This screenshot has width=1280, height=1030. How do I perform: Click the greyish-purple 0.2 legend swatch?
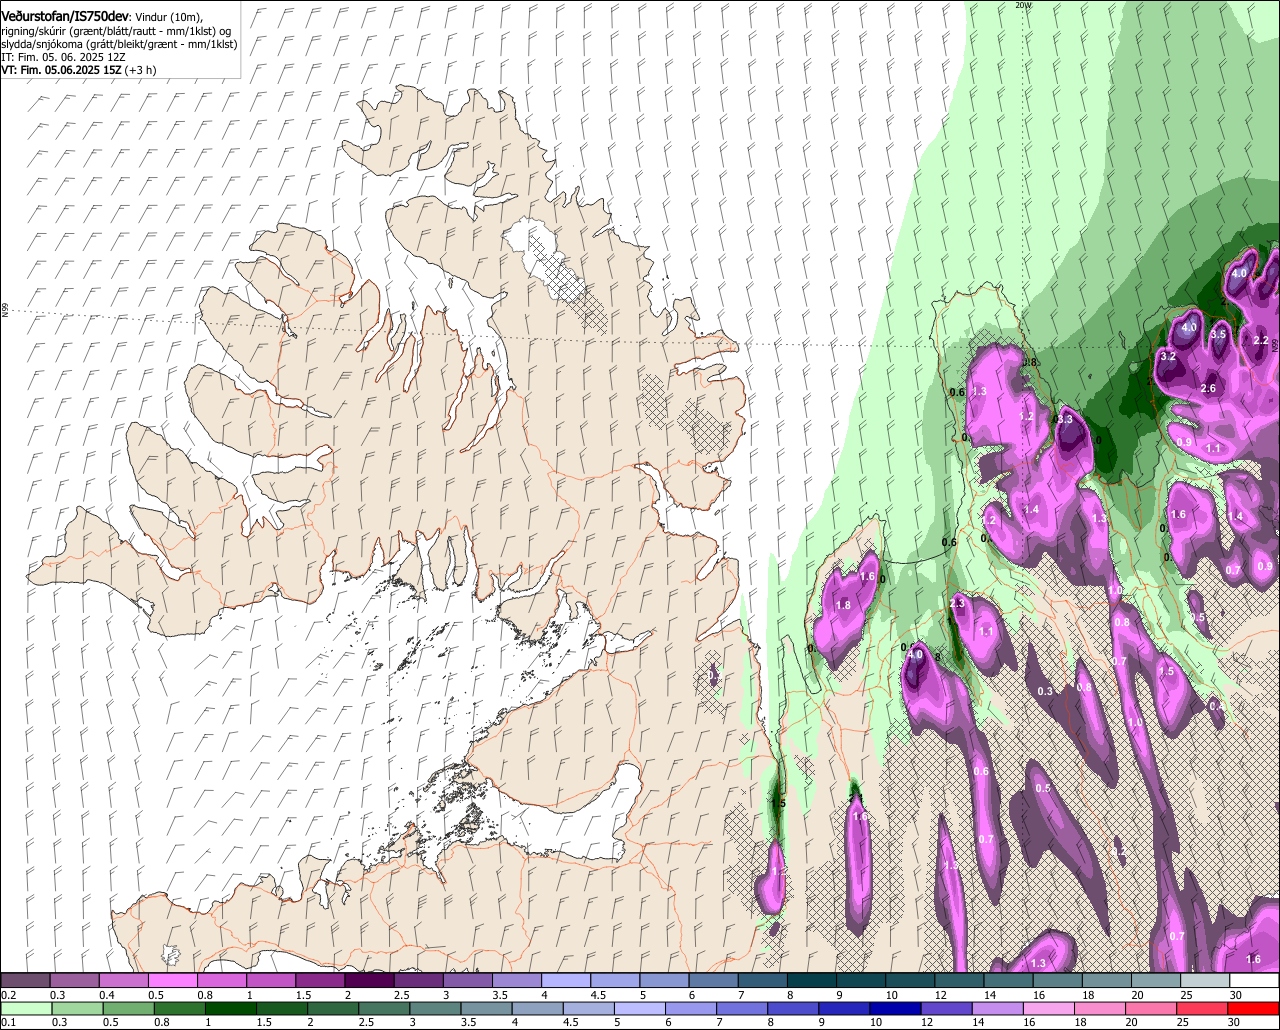tap(25, 981)
